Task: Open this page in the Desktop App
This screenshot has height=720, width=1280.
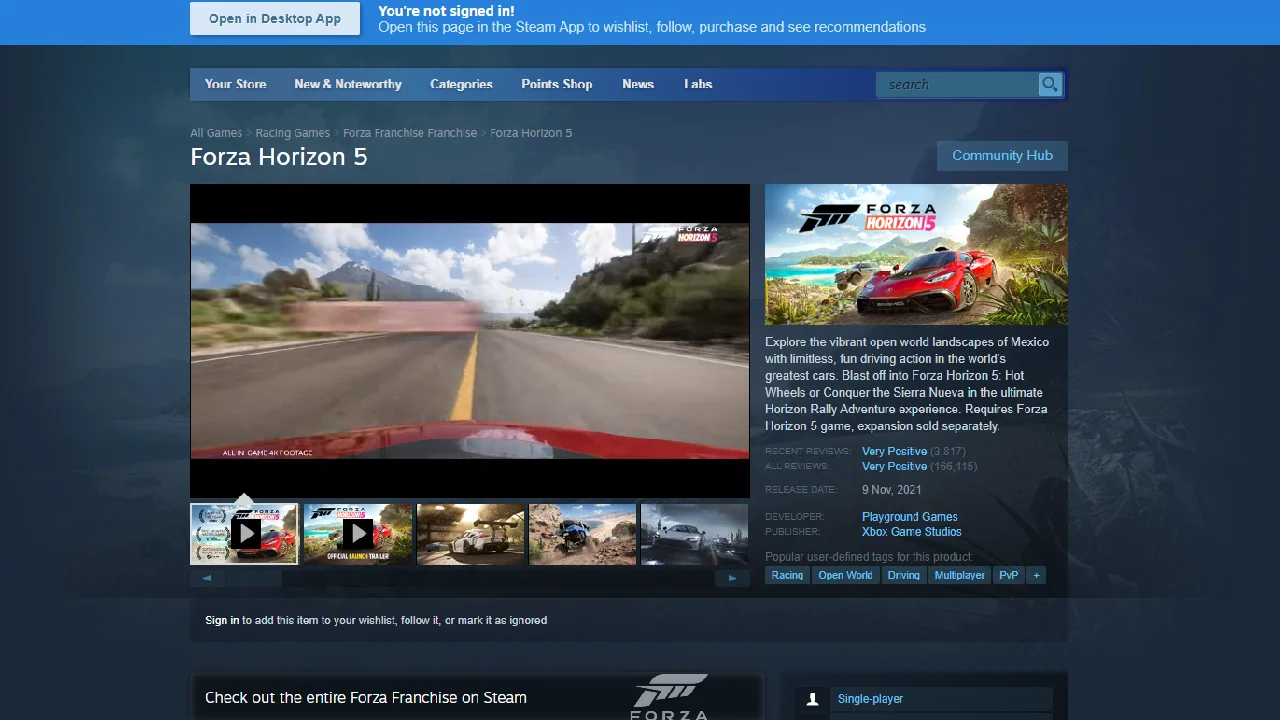Action: pyautogui.click(x=274, y=18)
